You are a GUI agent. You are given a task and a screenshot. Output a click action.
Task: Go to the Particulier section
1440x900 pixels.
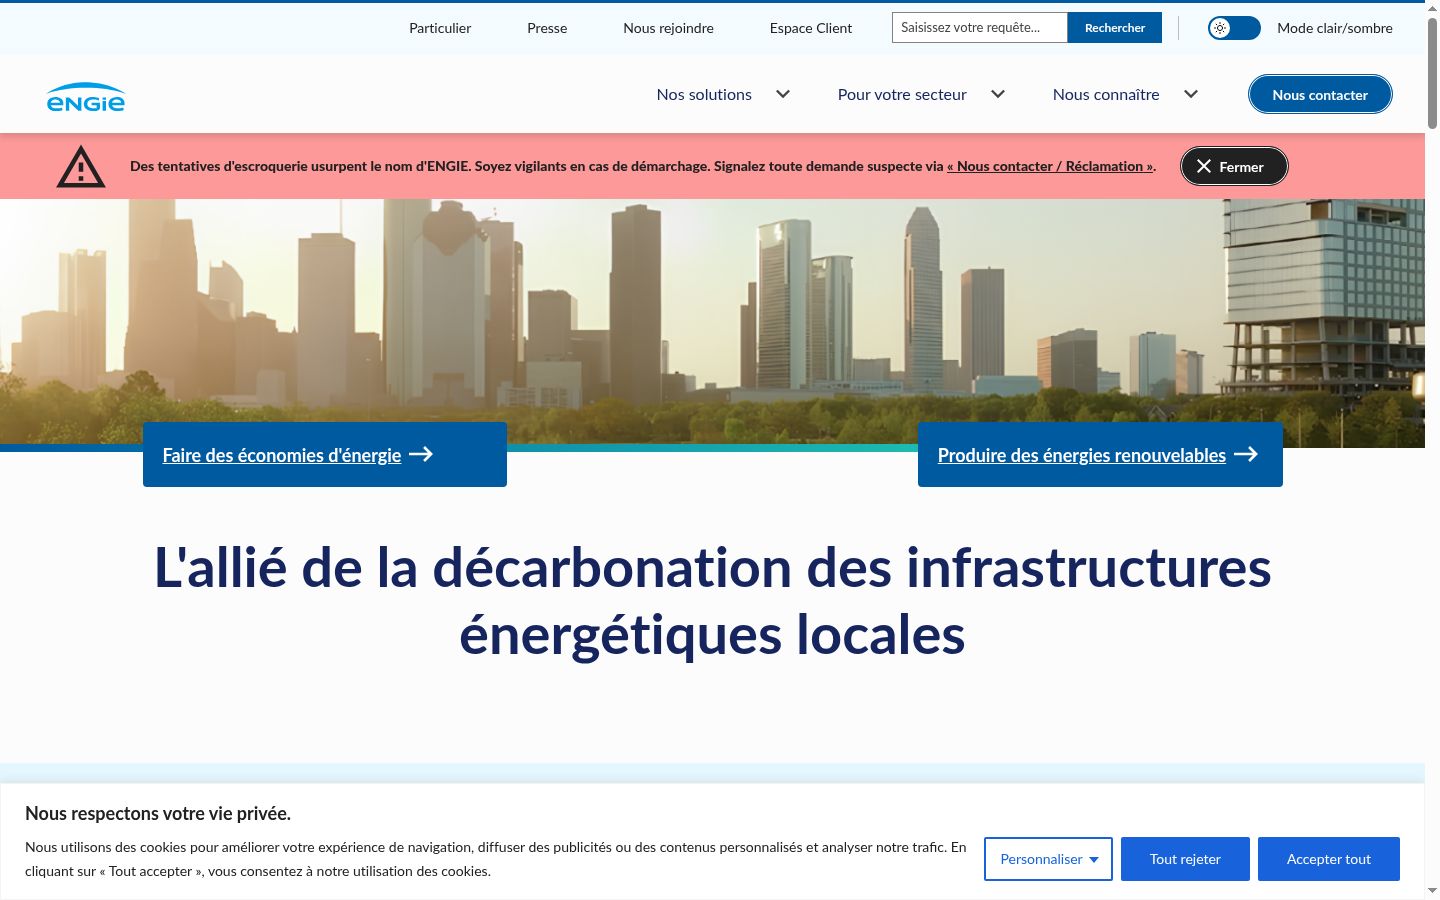click(440, 28)
